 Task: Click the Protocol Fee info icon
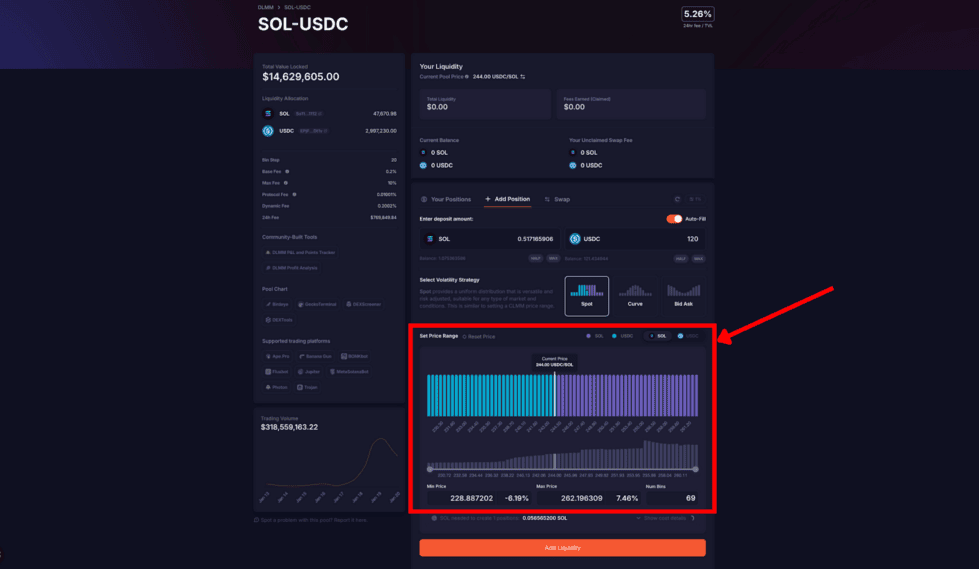click(x=294, y=194)
